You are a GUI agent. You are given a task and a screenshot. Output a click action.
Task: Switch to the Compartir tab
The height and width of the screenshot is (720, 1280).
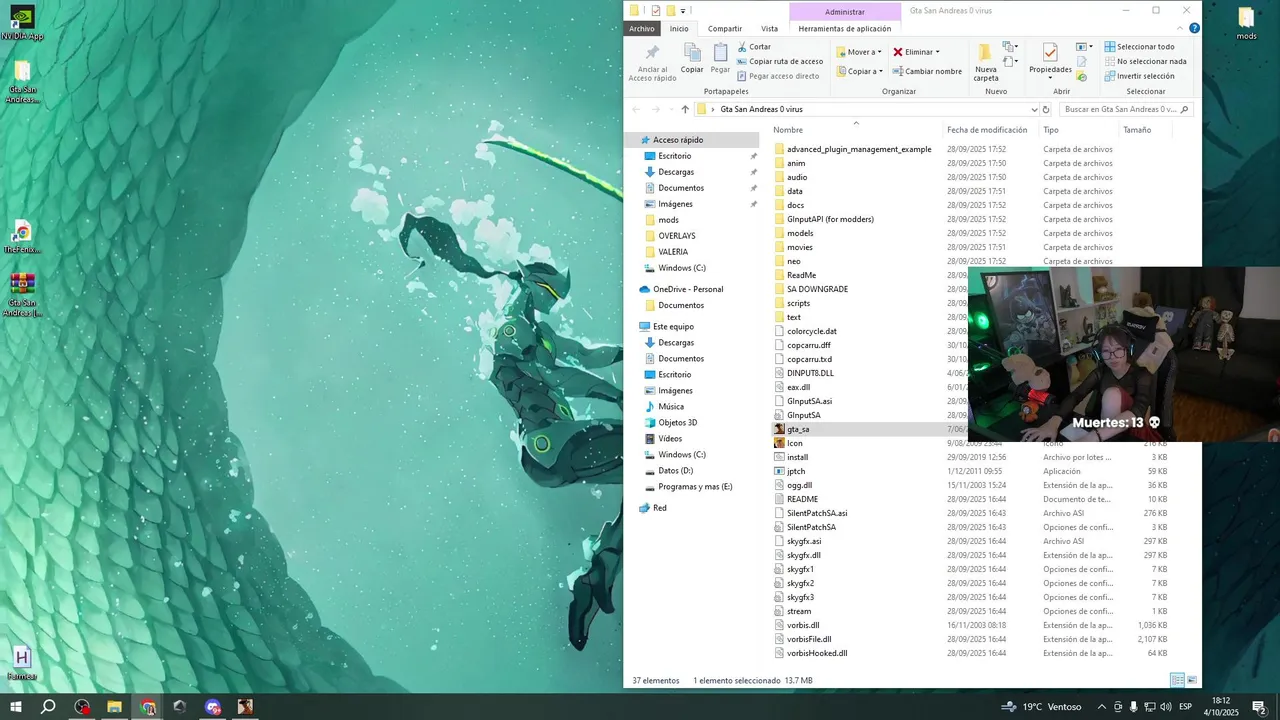coord(725,28)
